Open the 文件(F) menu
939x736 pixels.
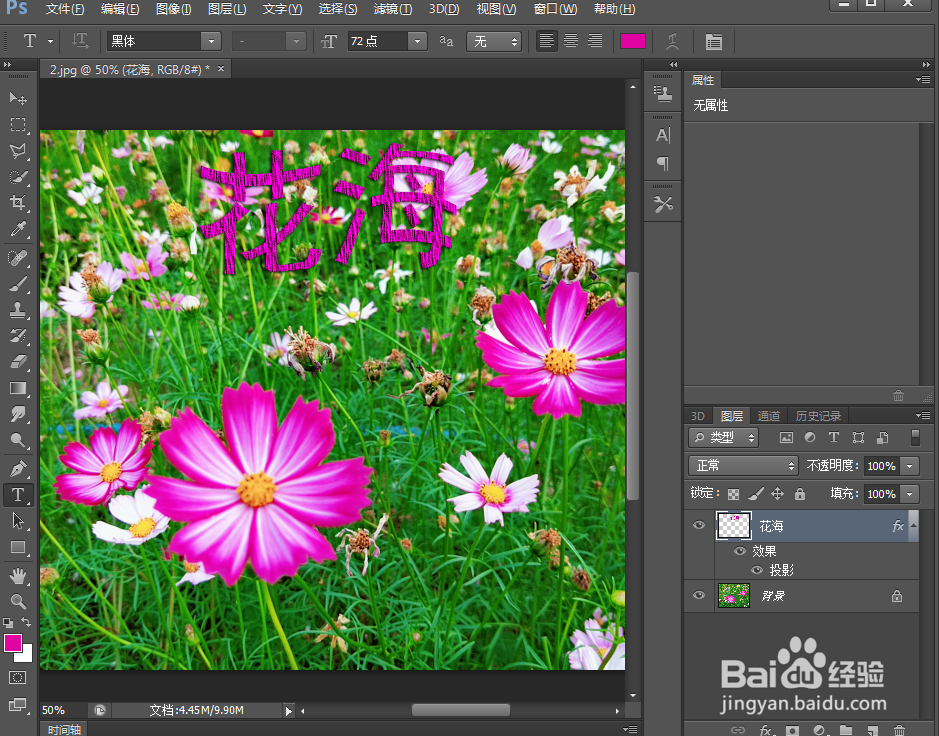(65, 9)
